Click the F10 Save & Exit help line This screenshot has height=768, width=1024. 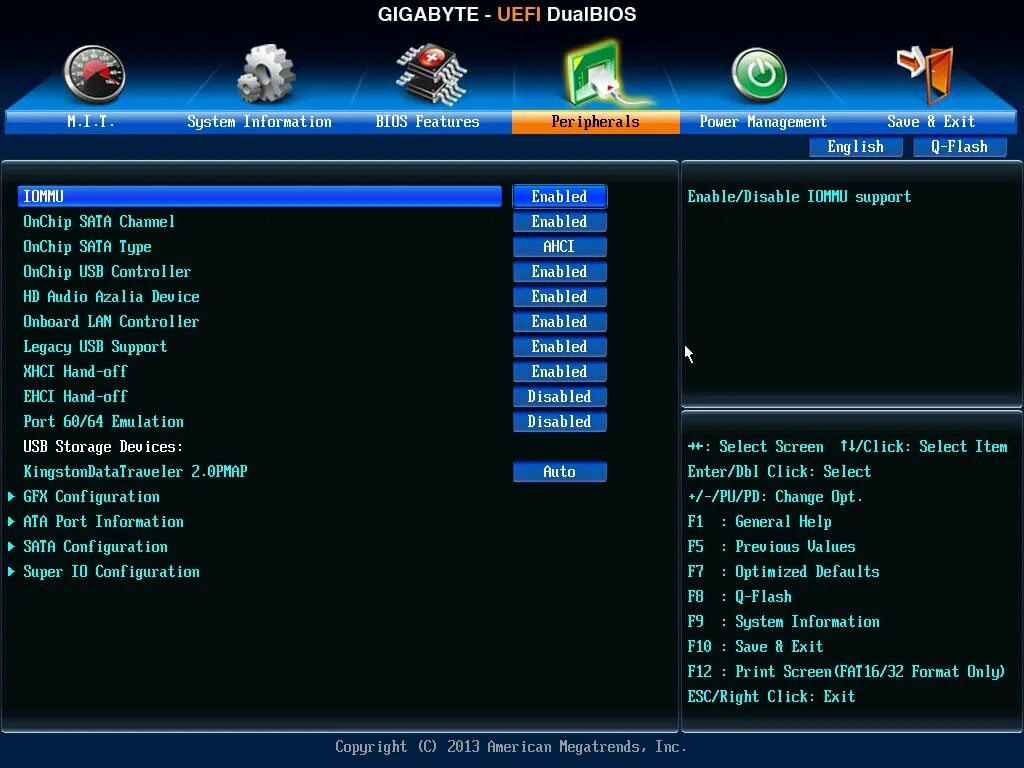pyautogui.click(x=756, y=647)
